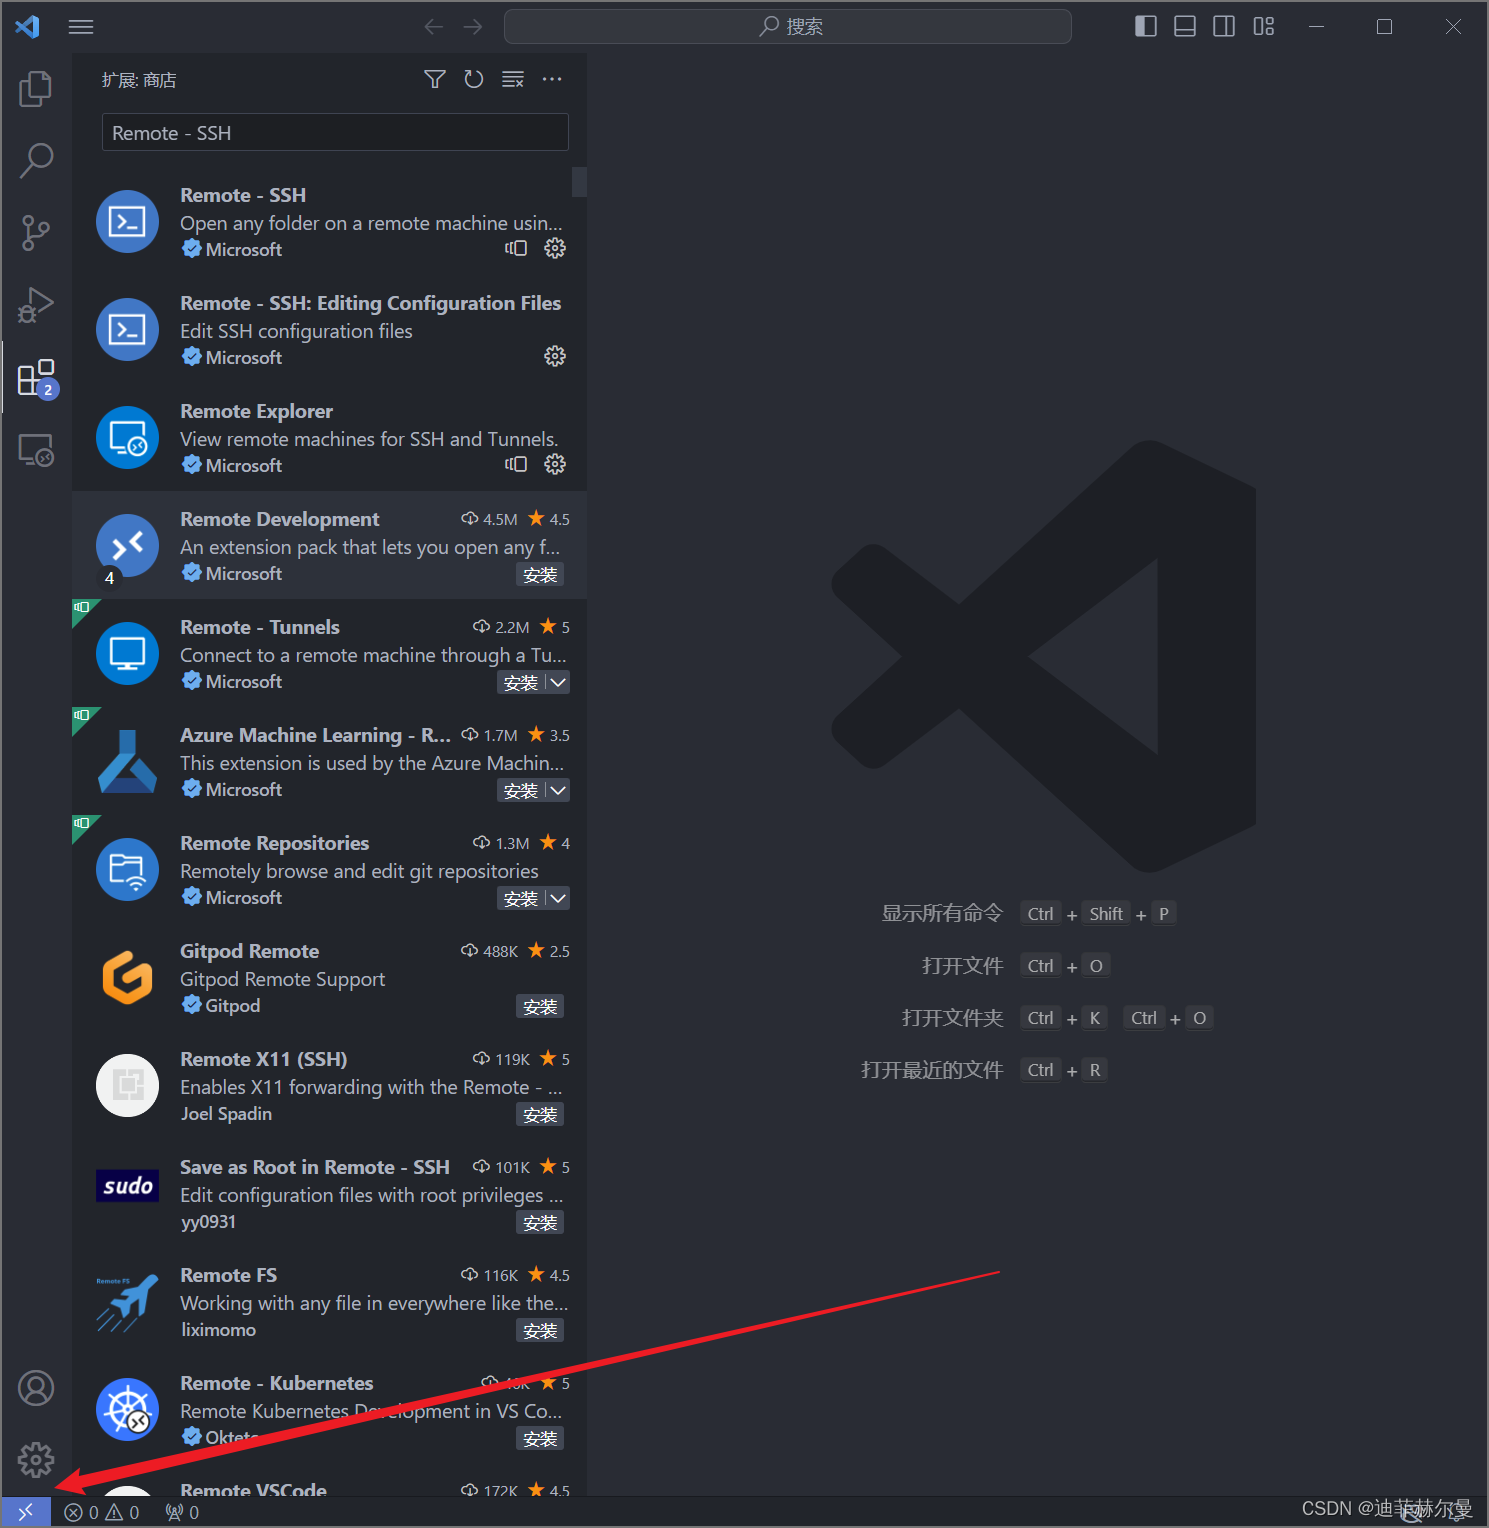
Task: Toggle the primary side bar layout
Action: pyautogui.click(x=1146, y=27)
